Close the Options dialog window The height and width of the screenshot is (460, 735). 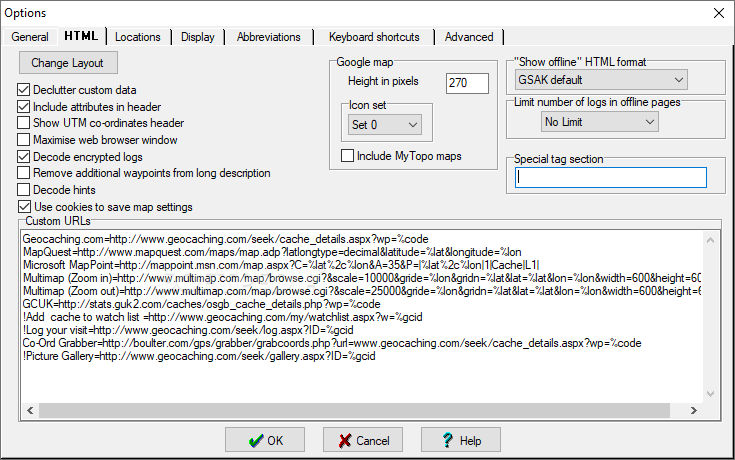(719, 13)
